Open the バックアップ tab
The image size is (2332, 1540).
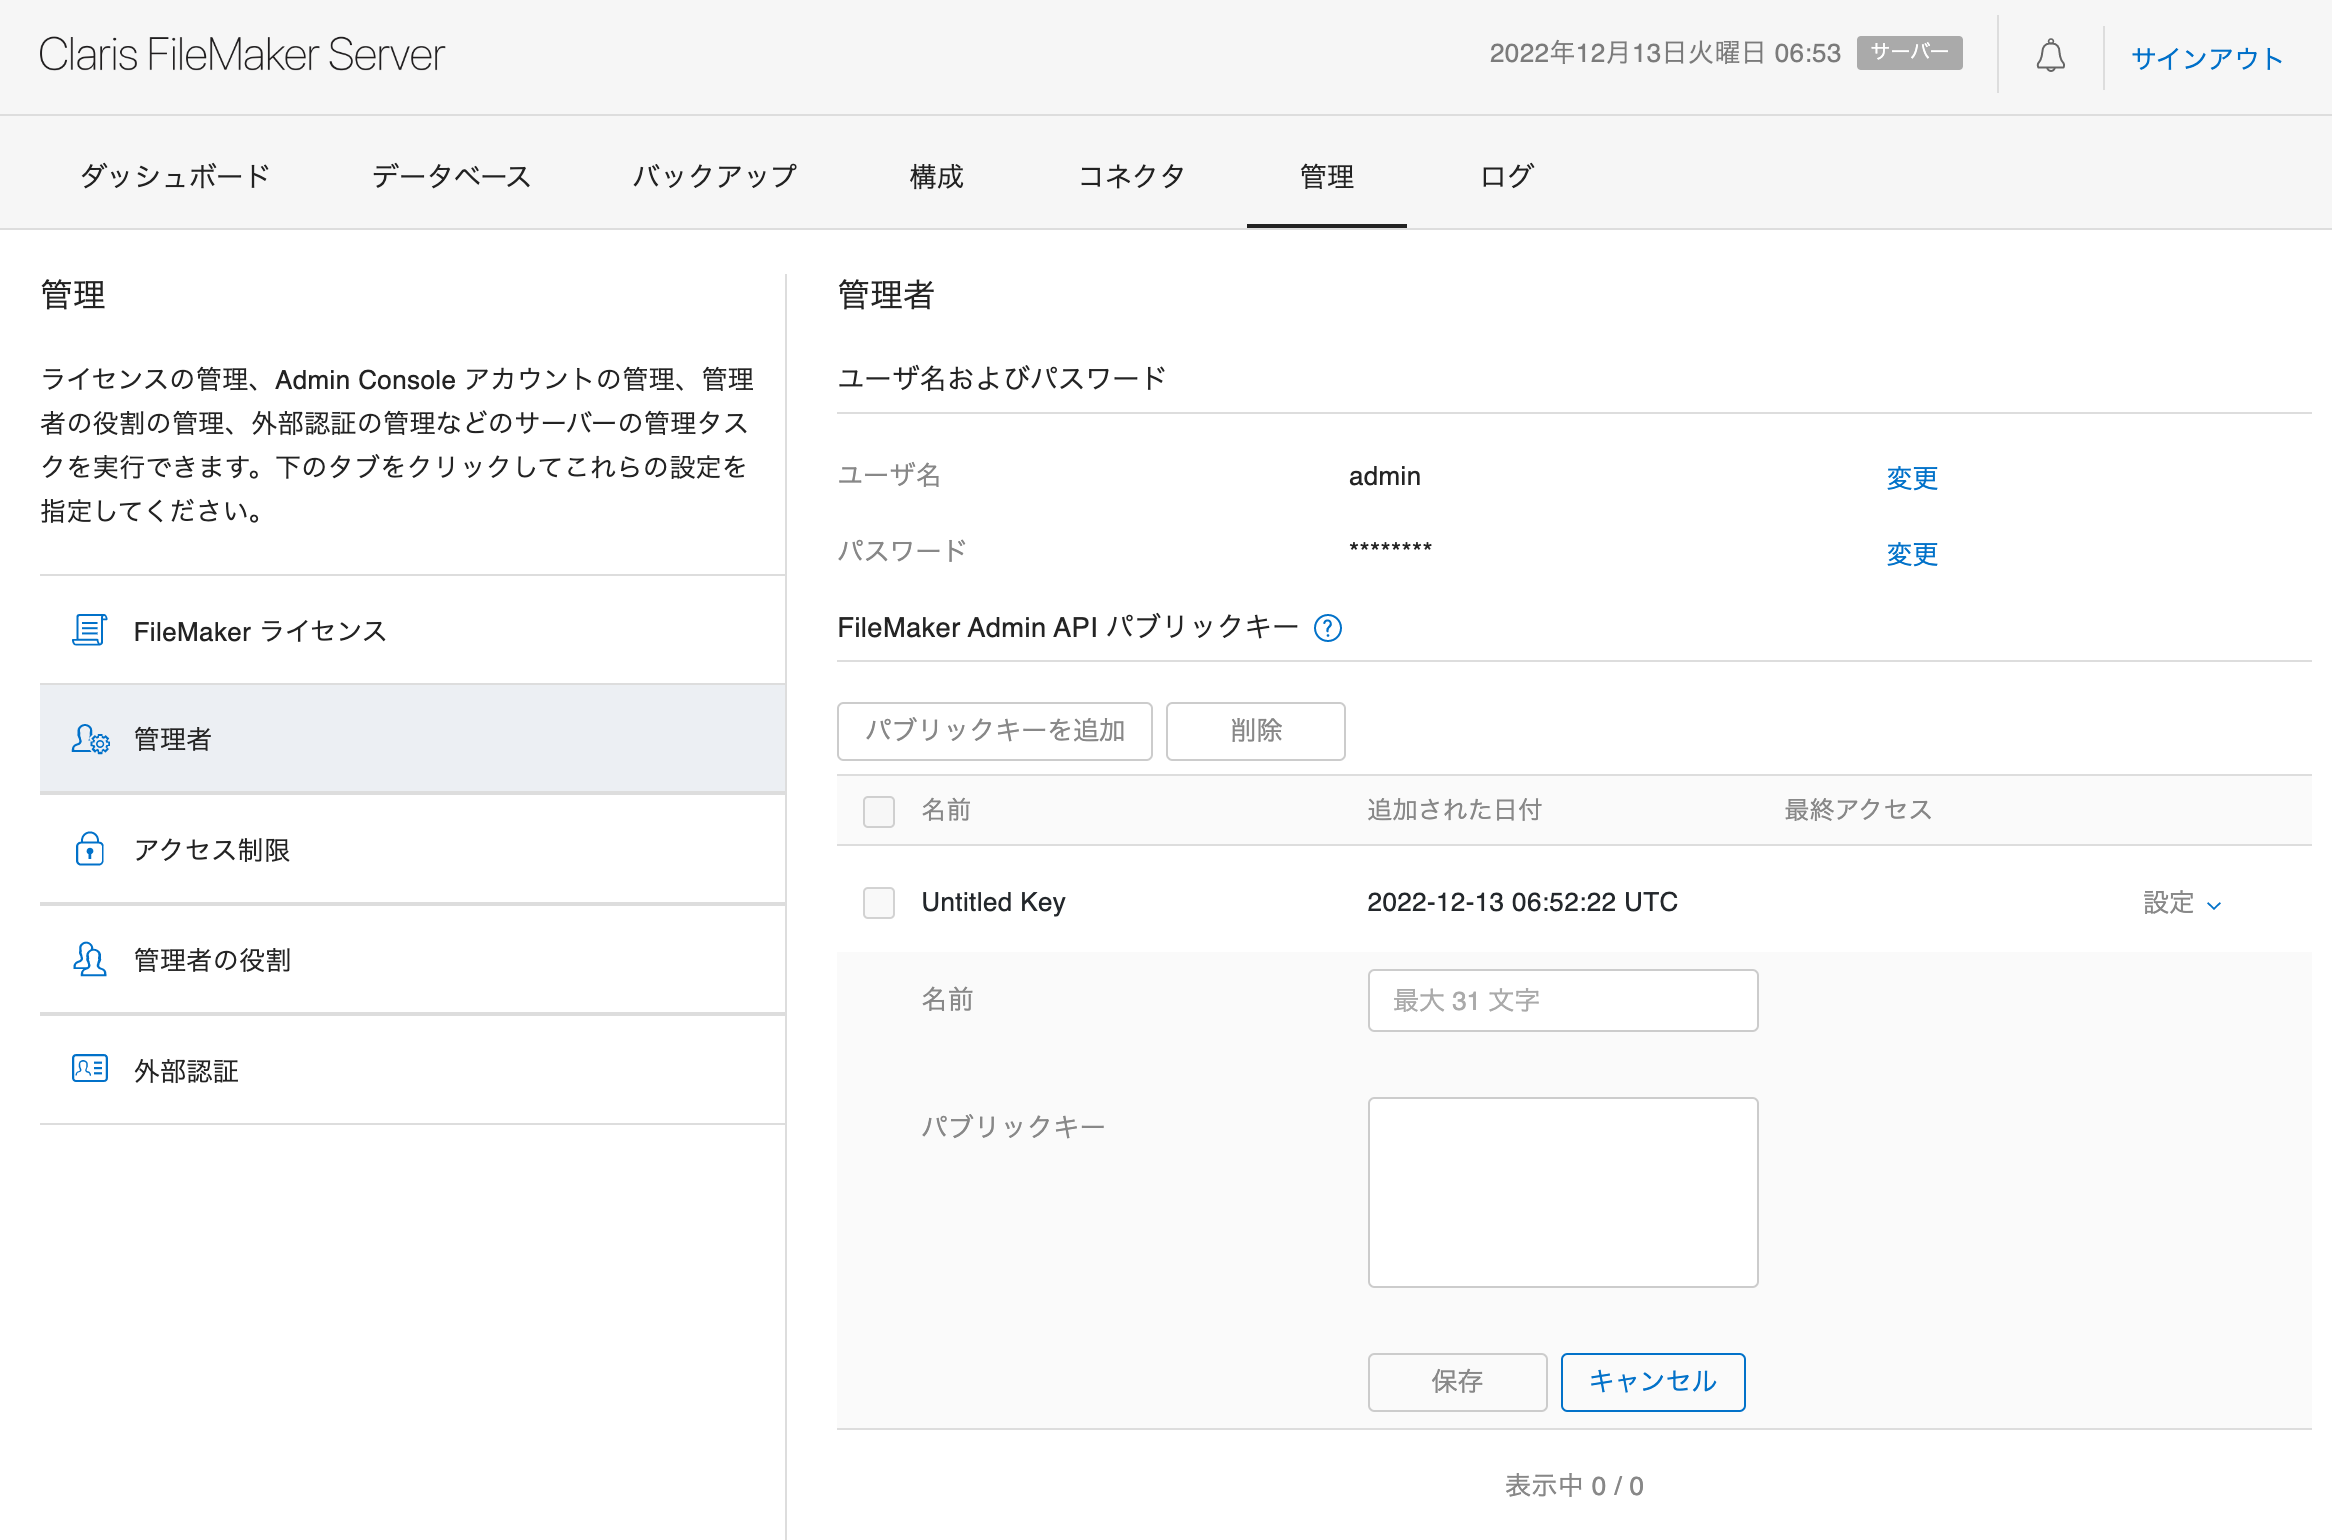click(x=714, y=176)
